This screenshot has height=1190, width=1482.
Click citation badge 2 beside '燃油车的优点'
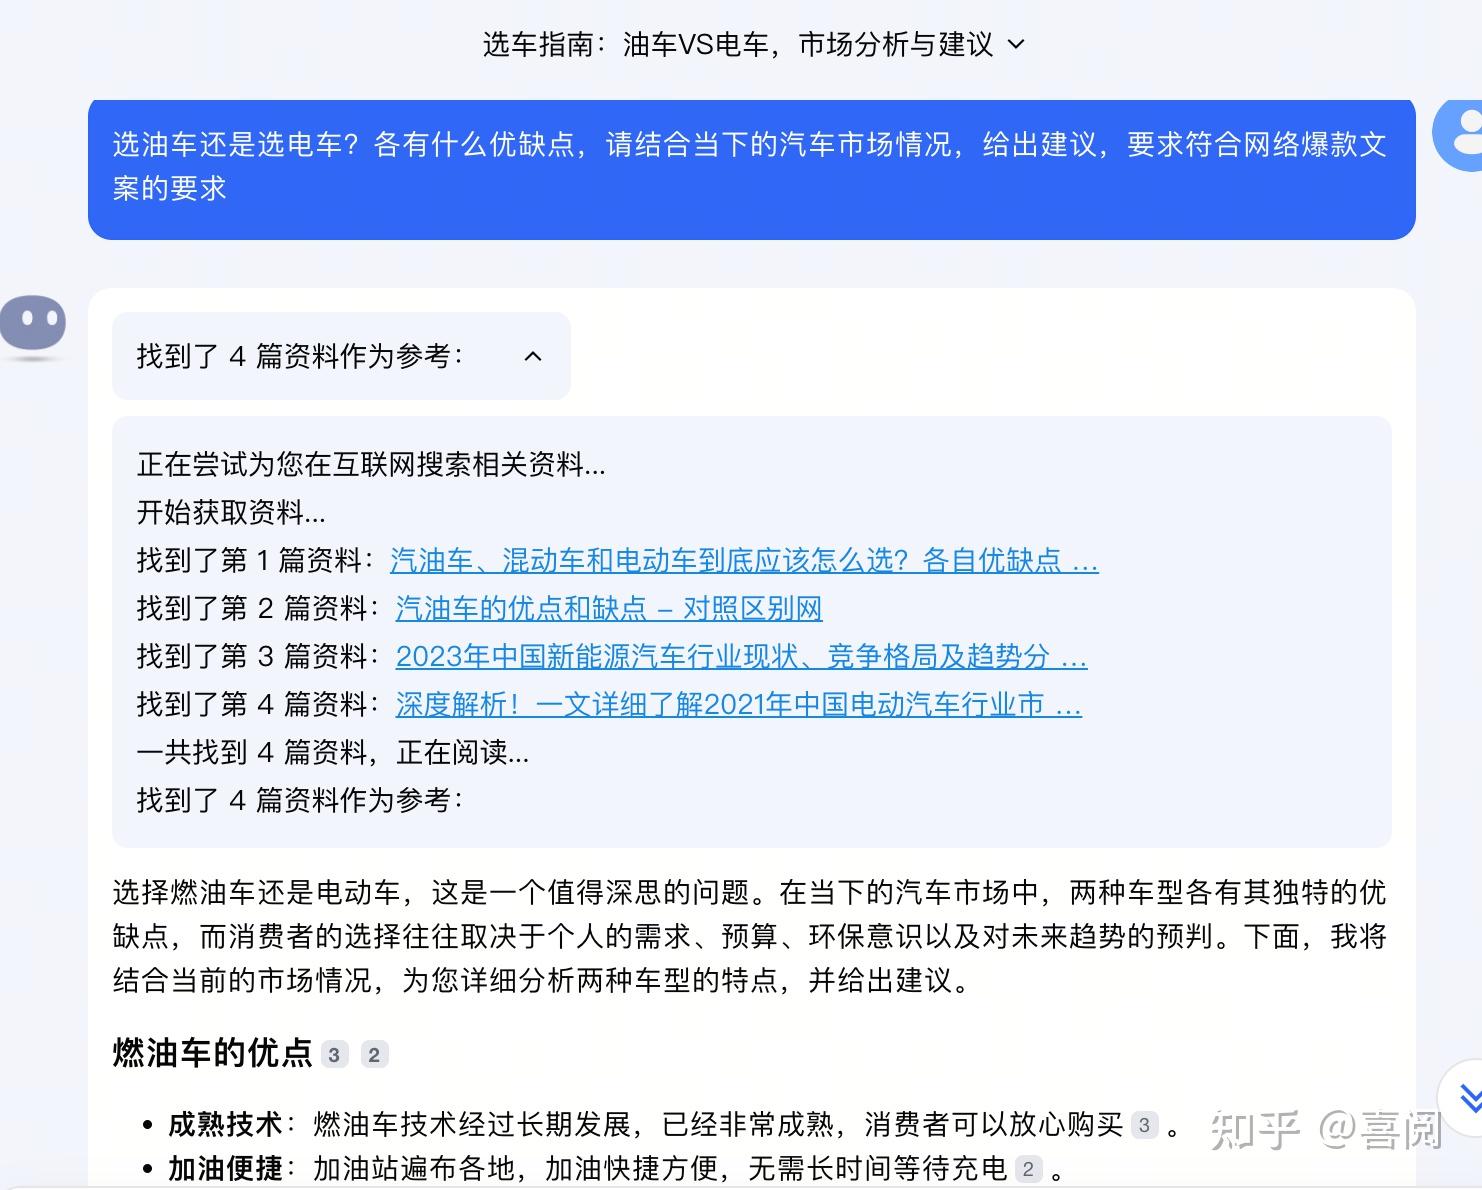tap(374, 1054)
